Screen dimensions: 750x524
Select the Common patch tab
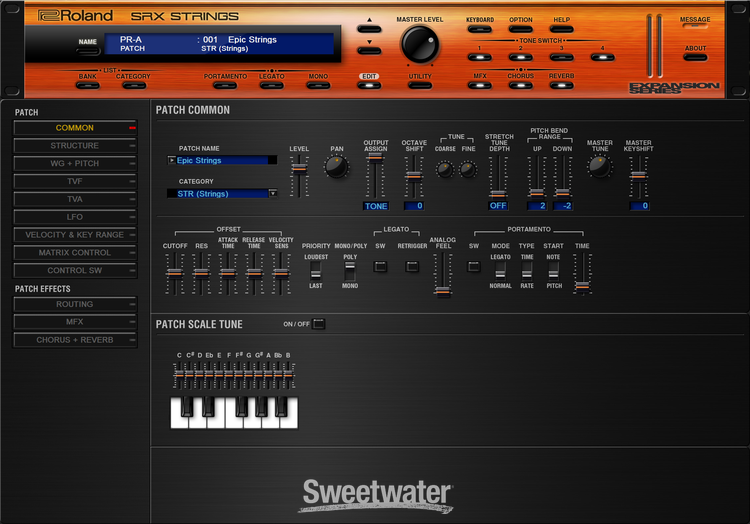click(75, 128)
